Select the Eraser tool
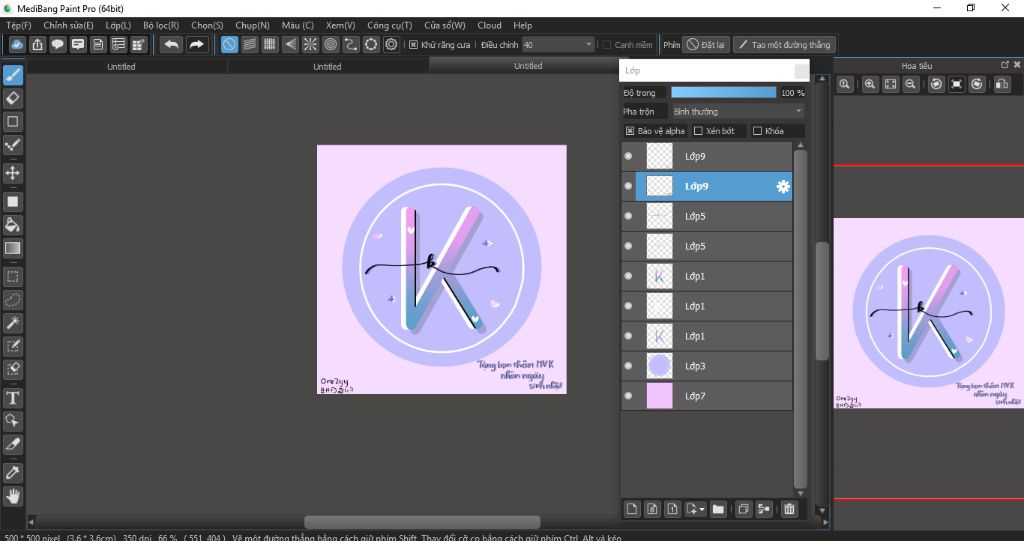Viewport: 1024px width, 541px height. click(13, 98)
